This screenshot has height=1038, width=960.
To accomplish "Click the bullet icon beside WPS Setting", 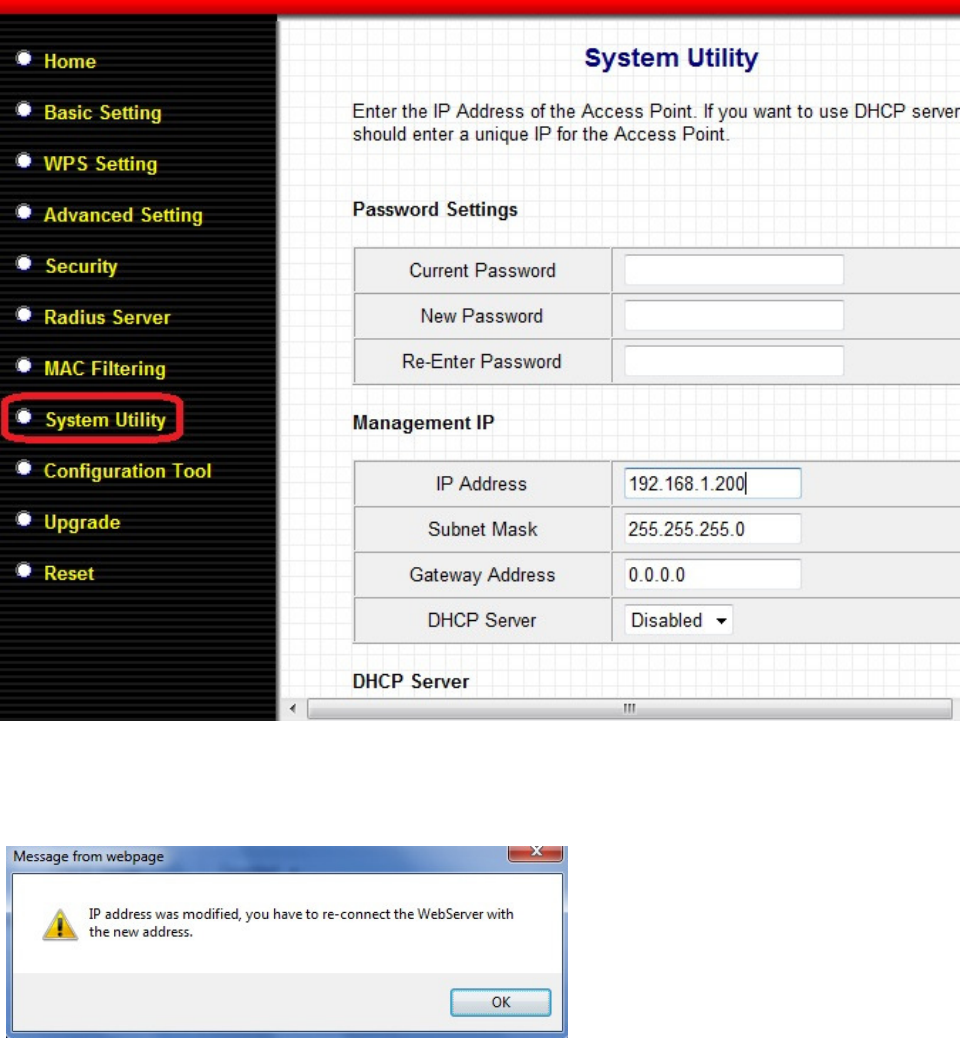I will tap(24, 161).
